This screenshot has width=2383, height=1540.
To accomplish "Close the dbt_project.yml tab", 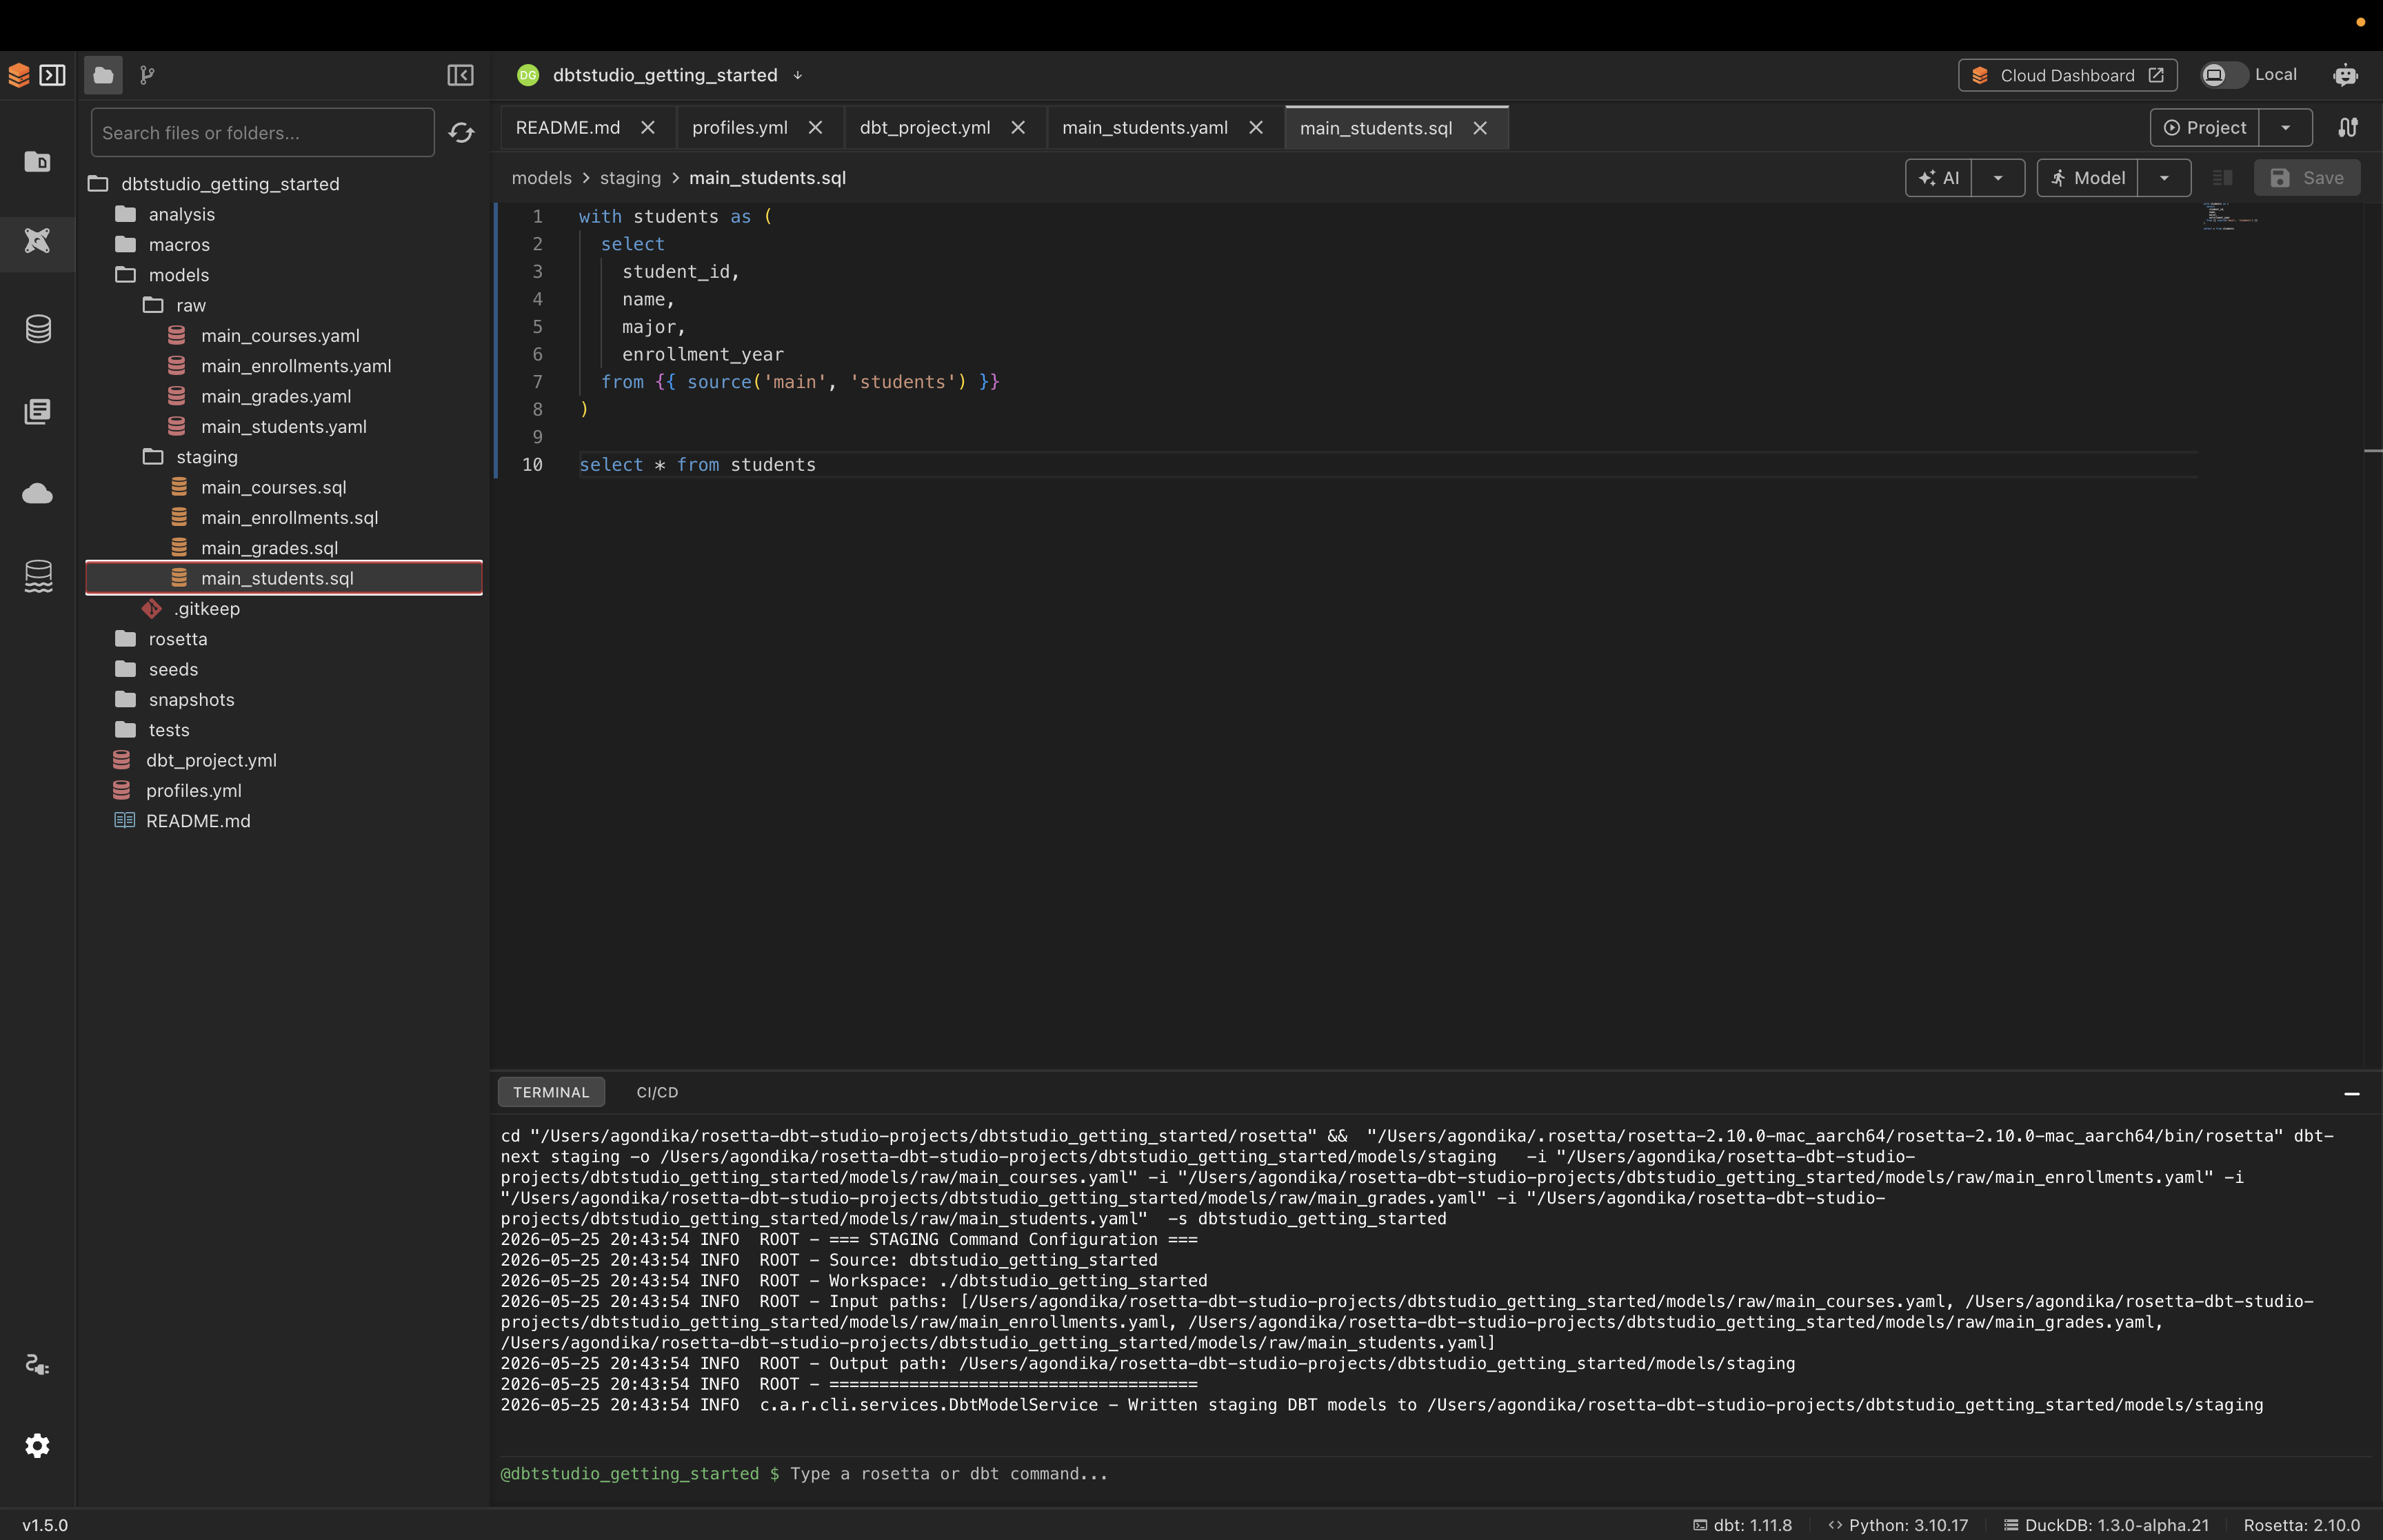I will (1018, 128).
